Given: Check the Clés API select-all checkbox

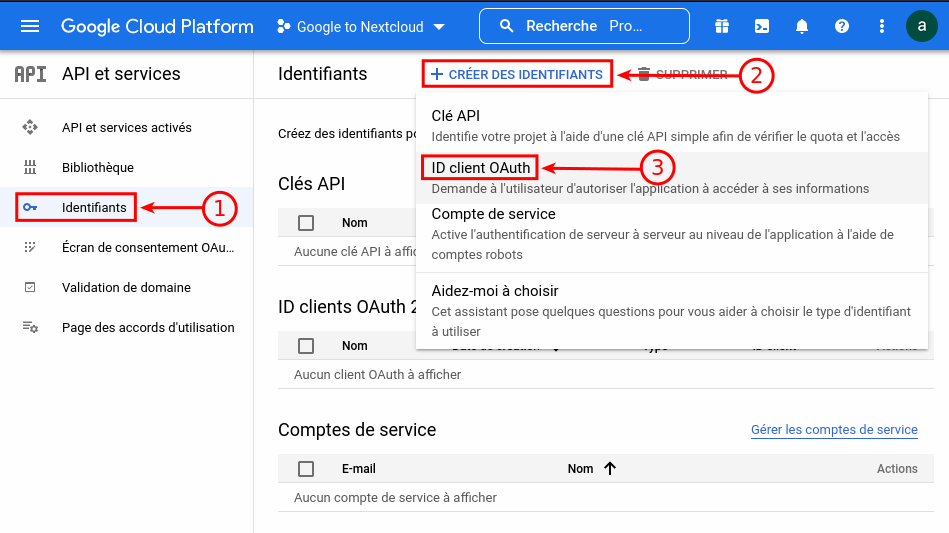Looking at the screenshot, I should 306,223.
